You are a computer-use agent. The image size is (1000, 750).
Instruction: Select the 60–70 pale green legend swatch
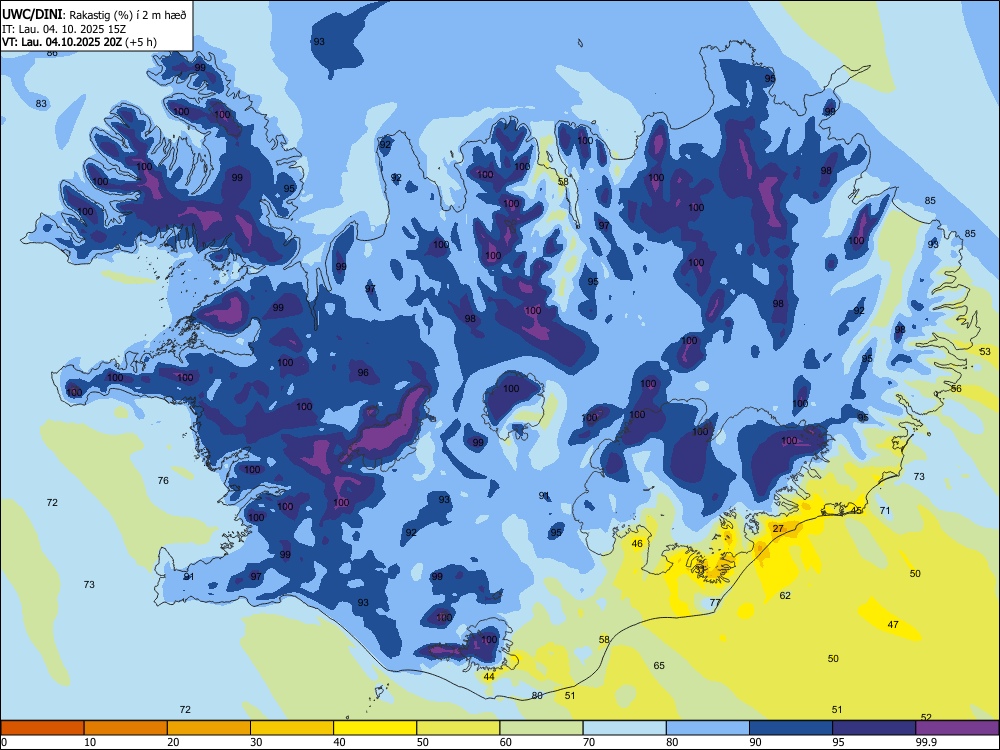pyautogui.click(x=541, y=728)
